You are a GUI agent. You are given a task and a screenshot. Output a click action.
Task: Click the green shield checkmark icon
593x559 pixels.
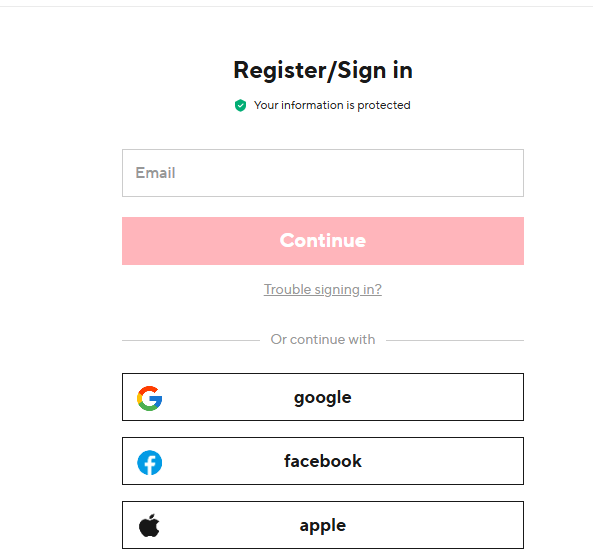pyautogui.click(x=240, y=106)
